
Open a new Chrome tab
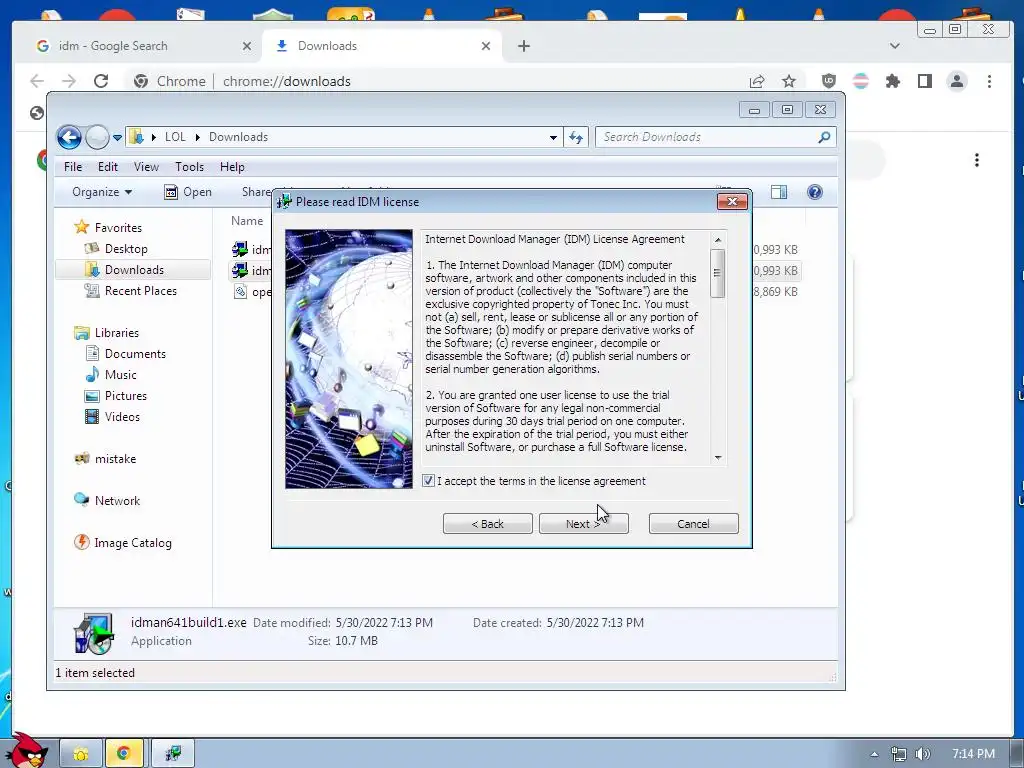(524, 46)
